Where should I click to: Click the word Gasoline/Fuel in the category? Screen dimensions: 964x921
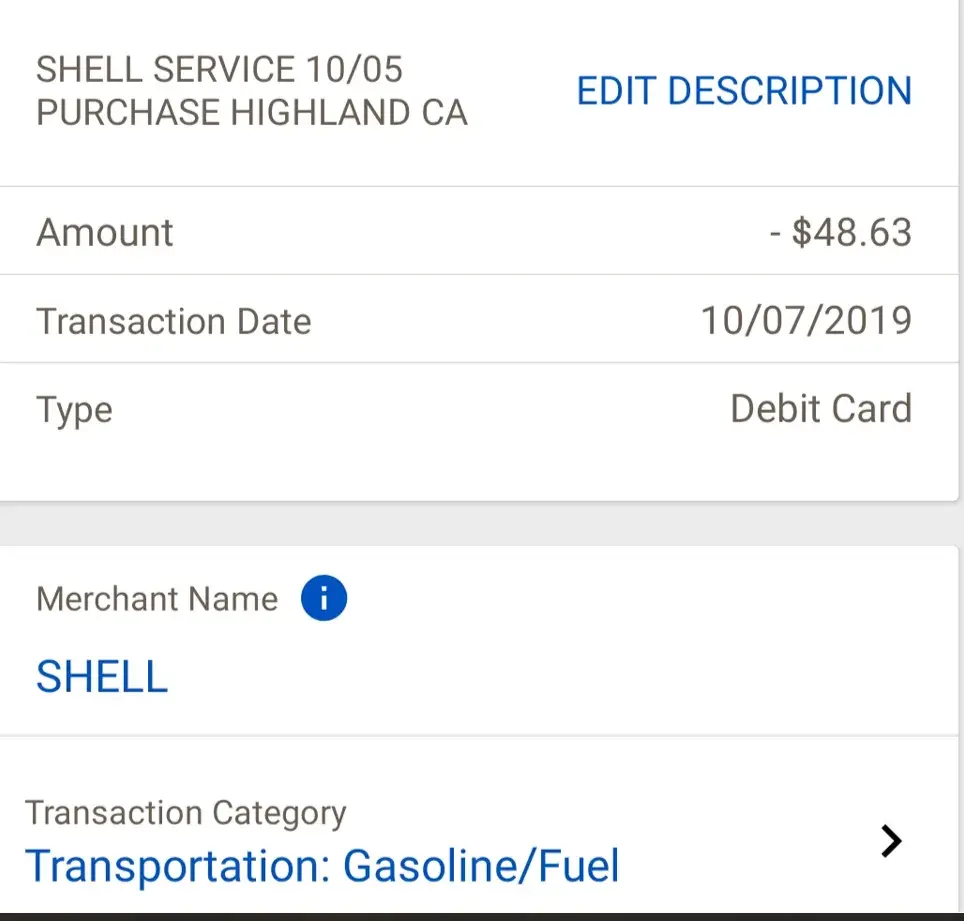481,866
